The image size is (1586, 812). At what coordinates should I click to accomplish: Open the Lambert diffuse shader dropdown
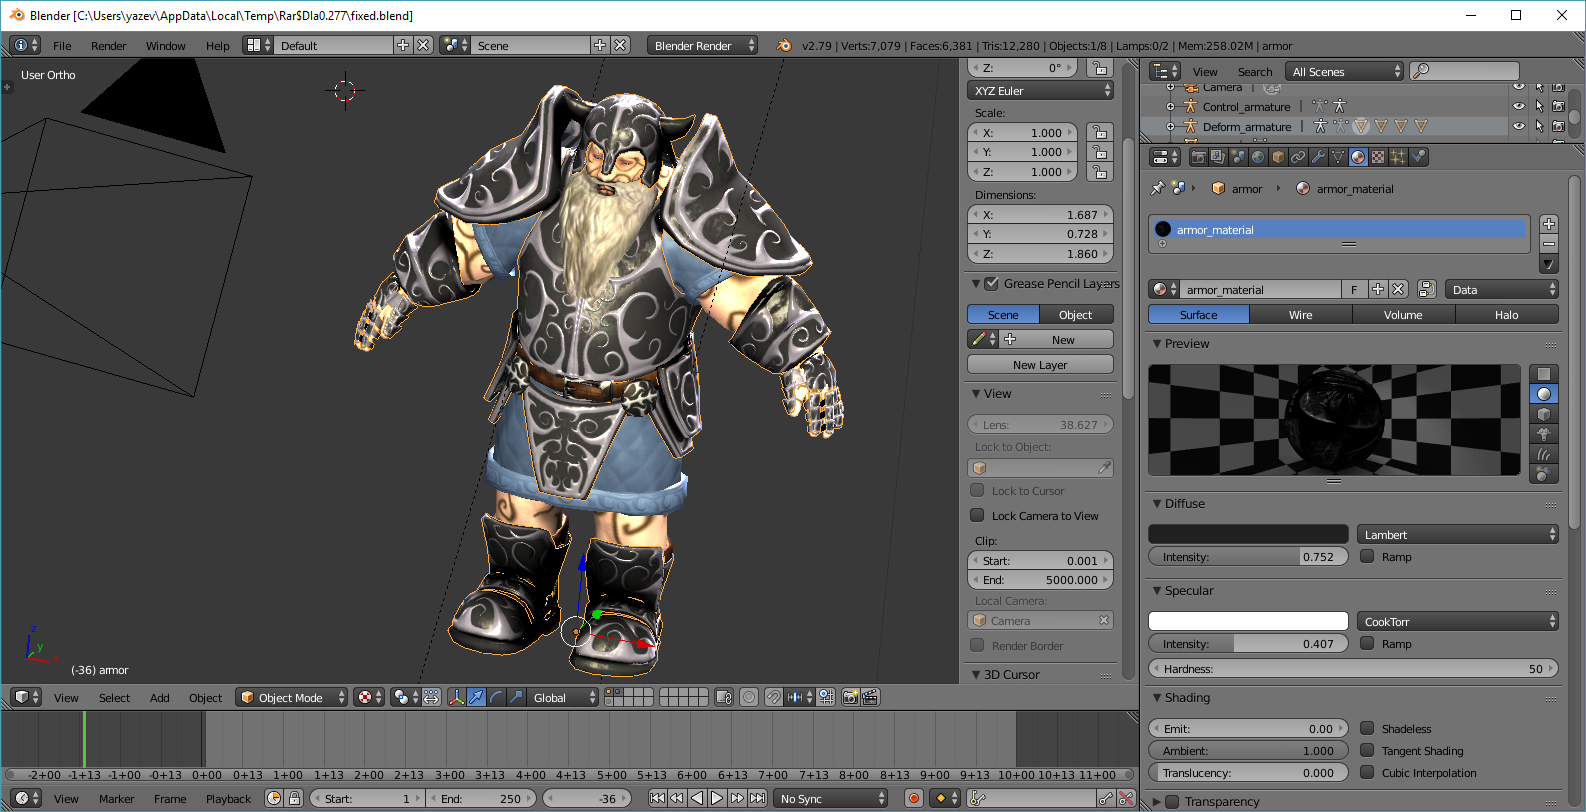pyautogui.click(x=1457, y=535)
